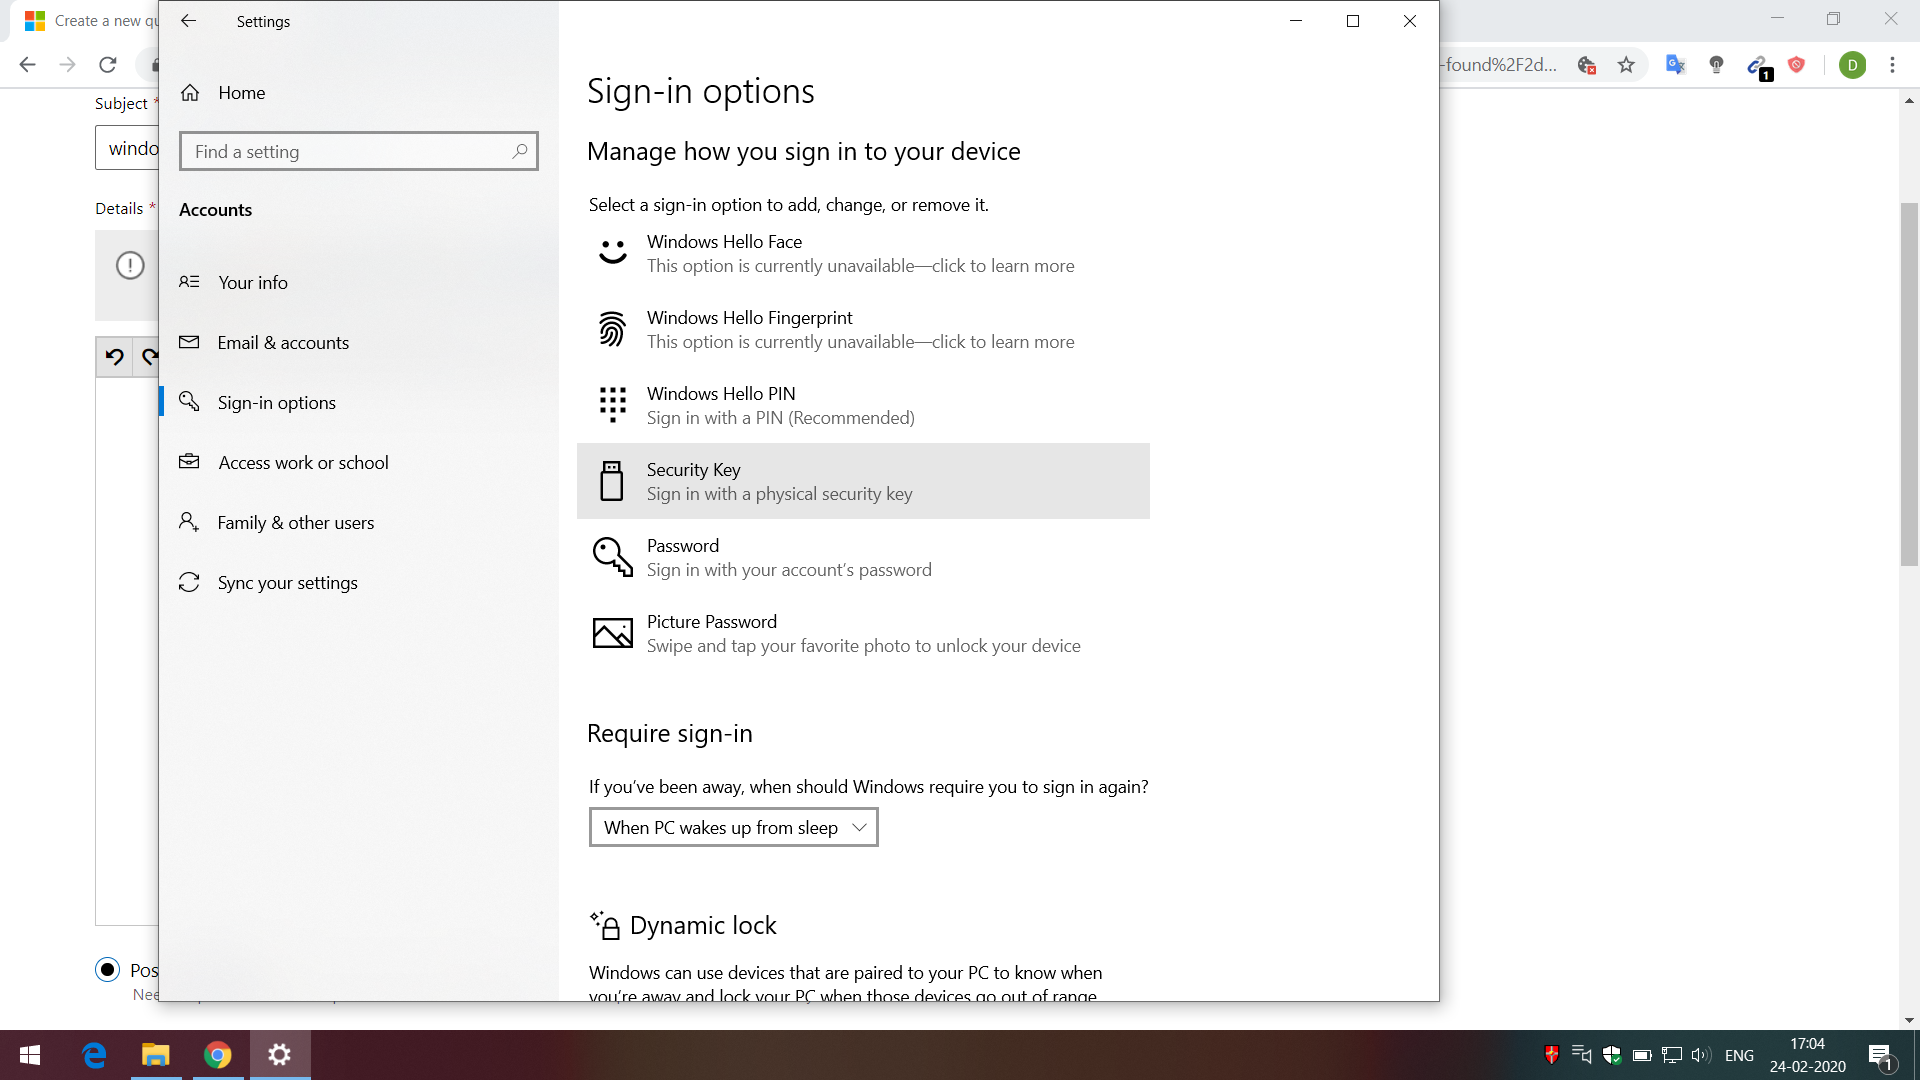Click the undo icon in the web editor
This screenshot has height=1080, width=1920.
[x=115, y=357]
